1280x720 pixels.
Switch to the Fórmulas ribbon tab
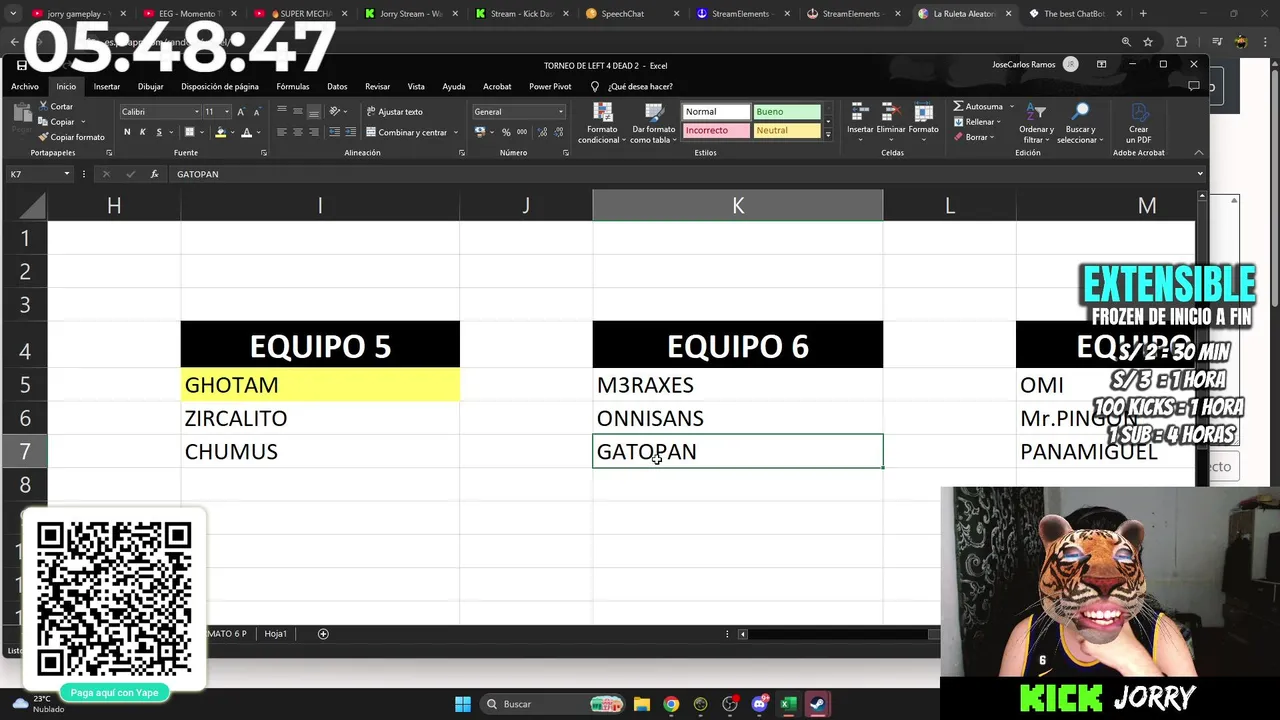[293, 87]
